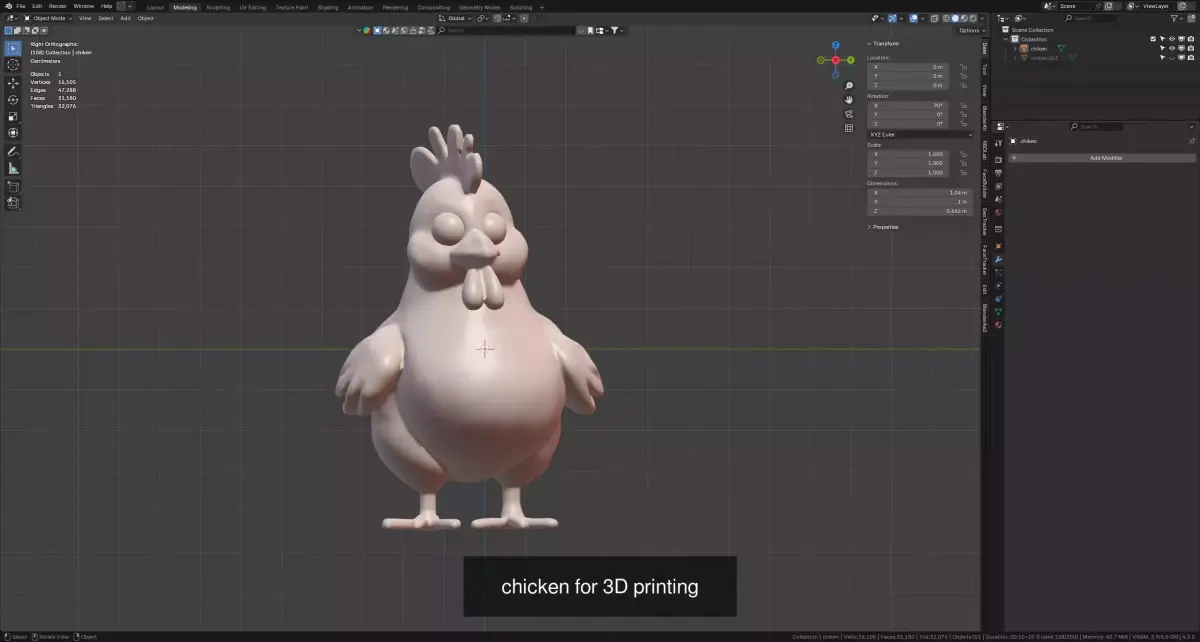The width and height of the screenshot is (1200, 642).
Task: Expand the chiken object in outliner
Action: tap(1015, 48)
